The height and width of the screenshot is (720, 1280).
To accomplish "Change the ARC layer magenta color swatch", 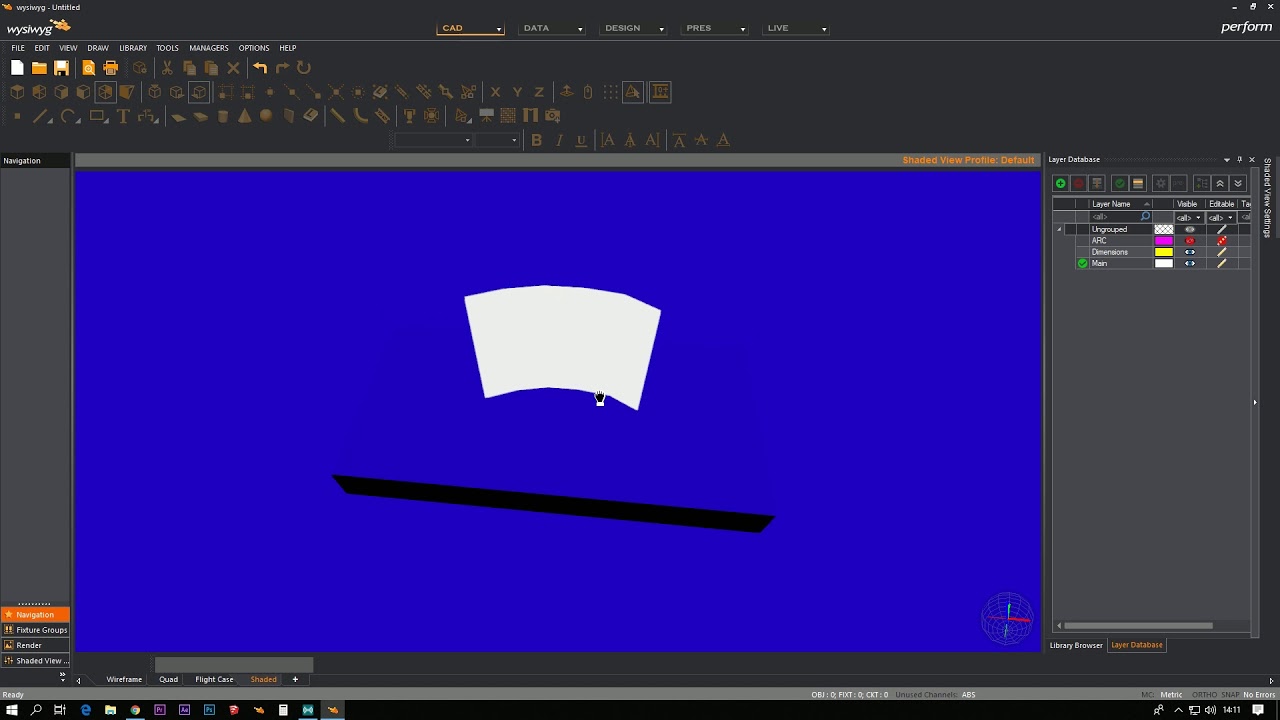I will (x=1163, y=241).
